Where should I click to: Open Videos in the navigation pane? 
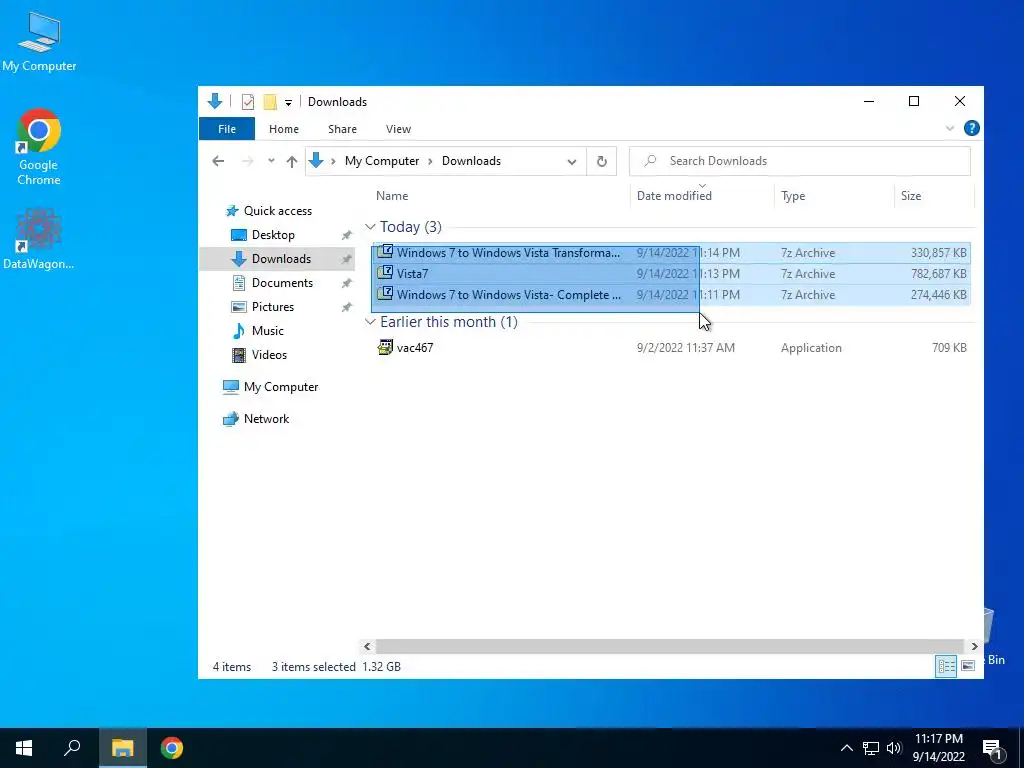(269, 355)
